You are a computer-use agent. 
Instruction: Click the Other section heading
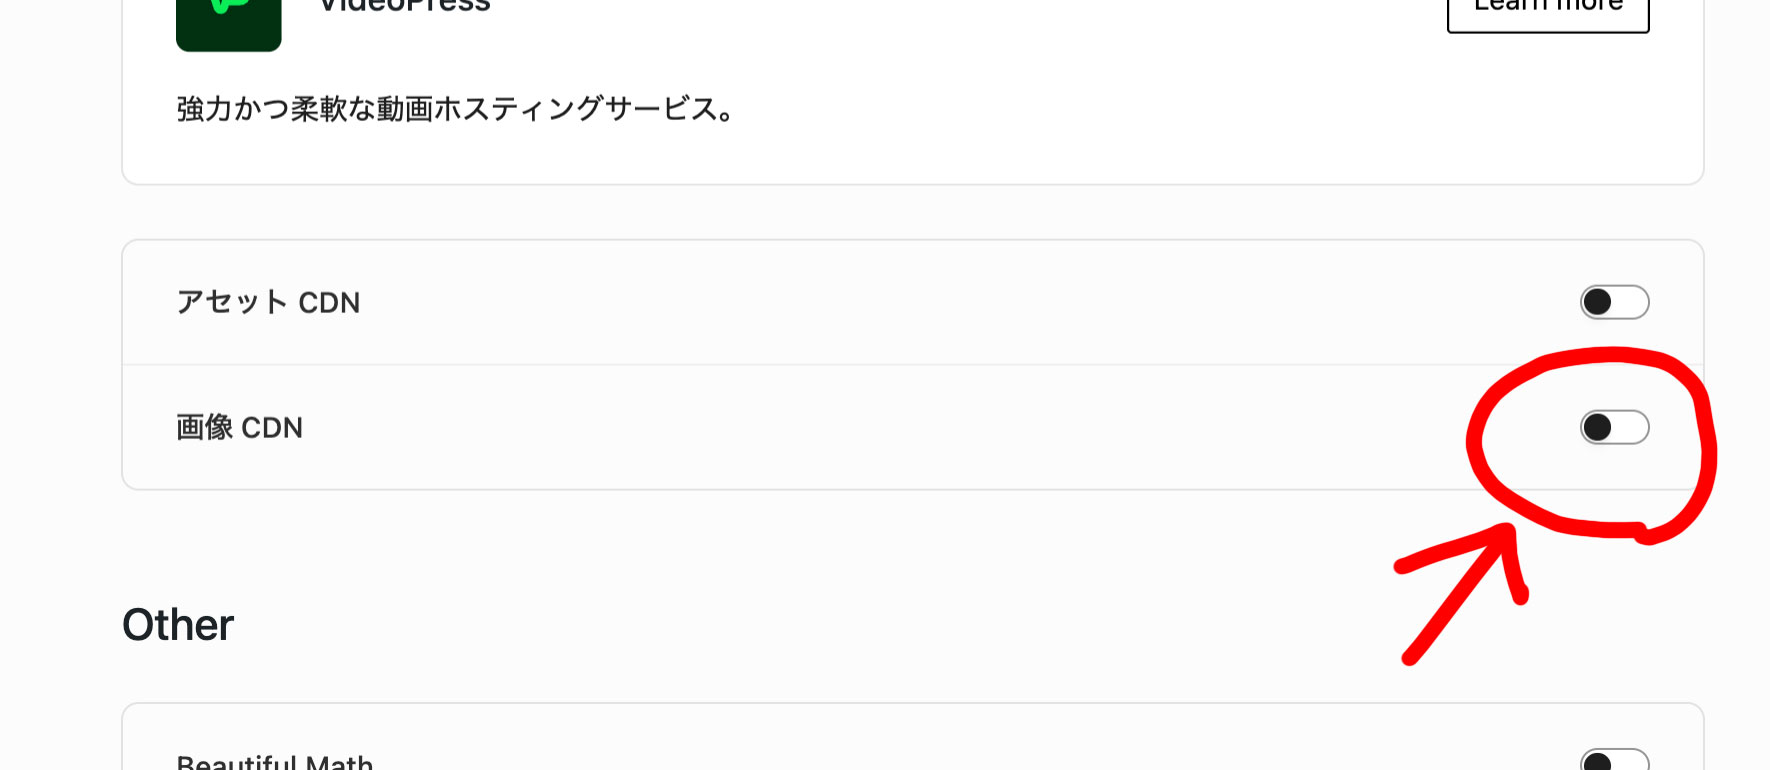pos(178,625)
